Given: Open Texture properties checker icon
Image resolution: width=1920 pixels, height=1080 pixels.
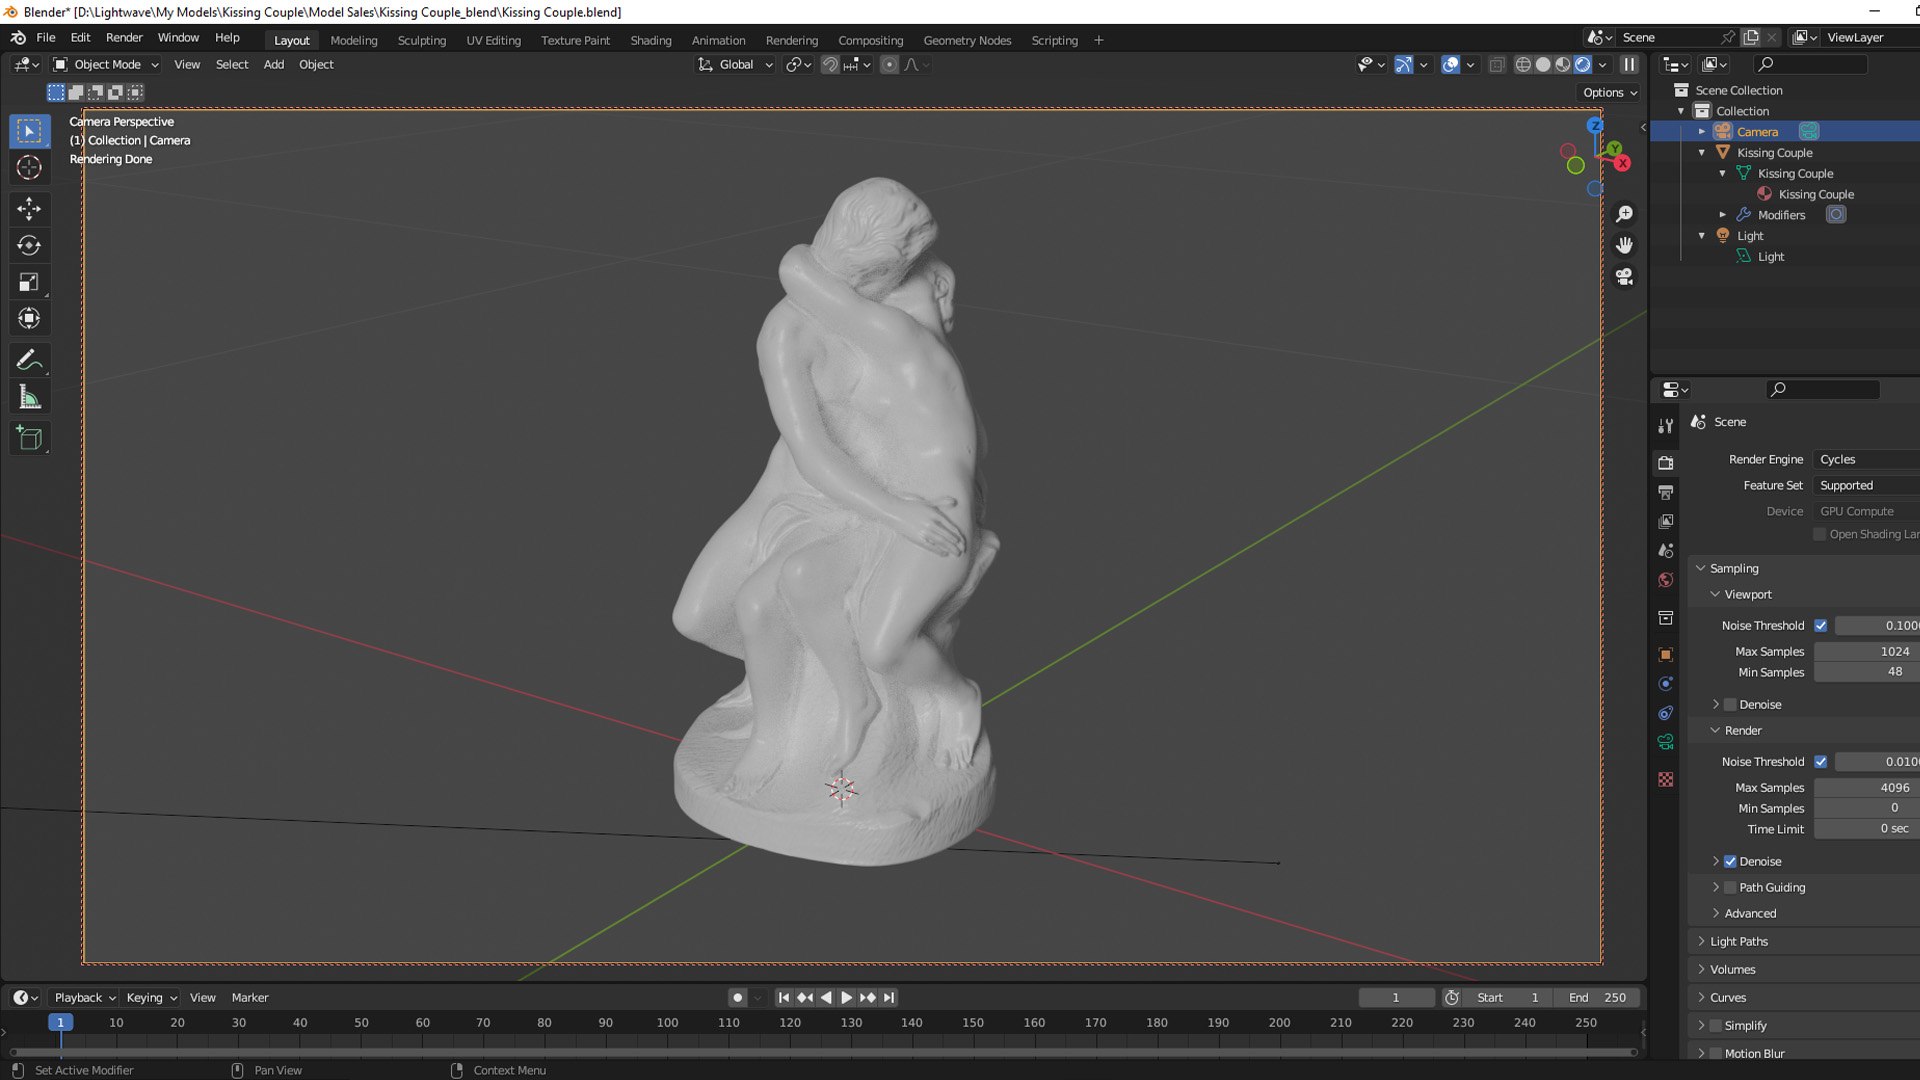Looking at the screenshot, I should (1665, 779).
